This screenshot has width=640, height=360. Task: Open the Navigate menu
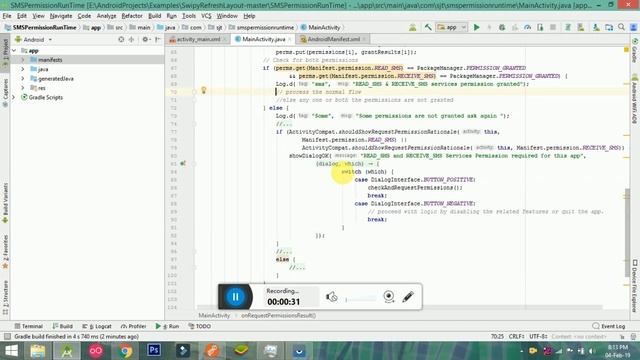click(61, 16)
